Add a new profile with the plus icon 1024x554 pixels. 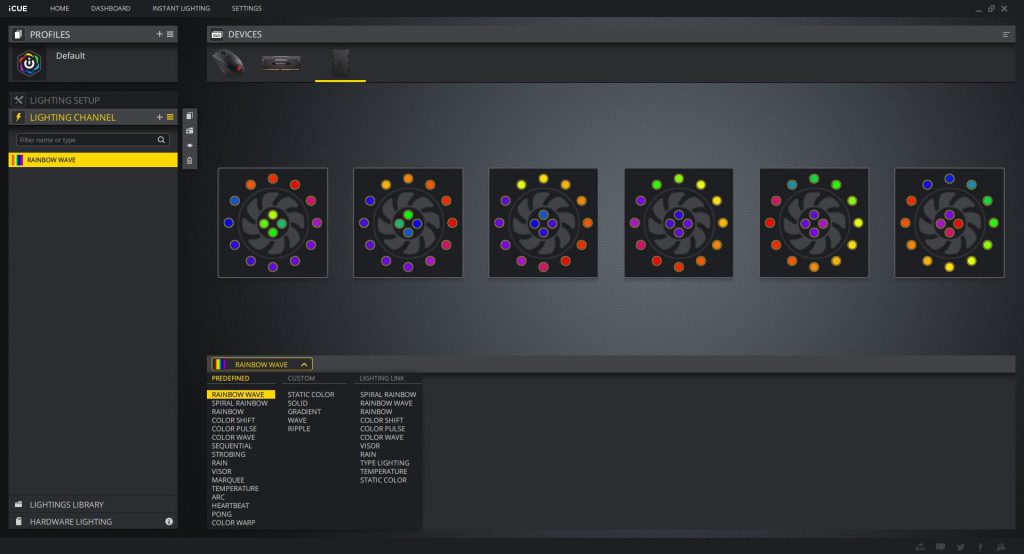pyautogui.click(x=159, y=34)
